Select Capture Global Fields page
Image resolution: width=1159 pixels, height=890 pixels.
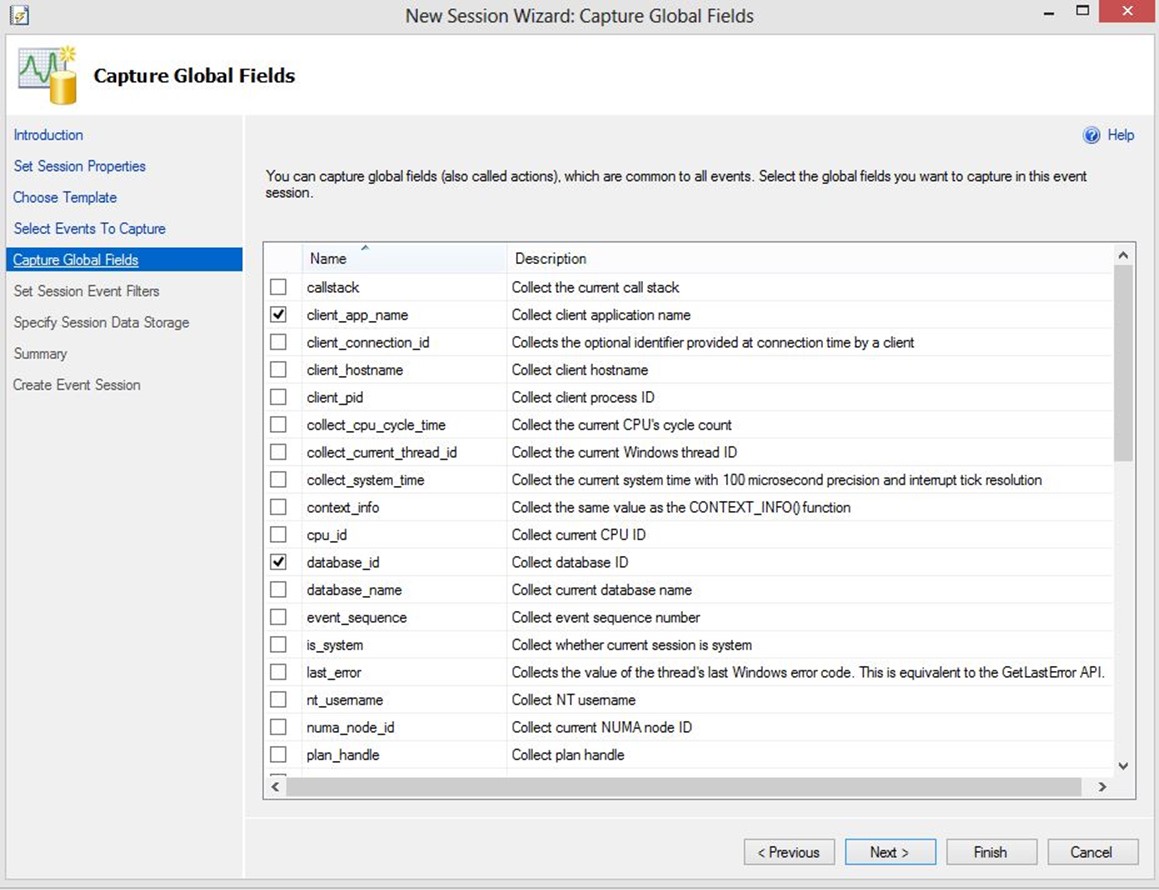click(123, 259)
